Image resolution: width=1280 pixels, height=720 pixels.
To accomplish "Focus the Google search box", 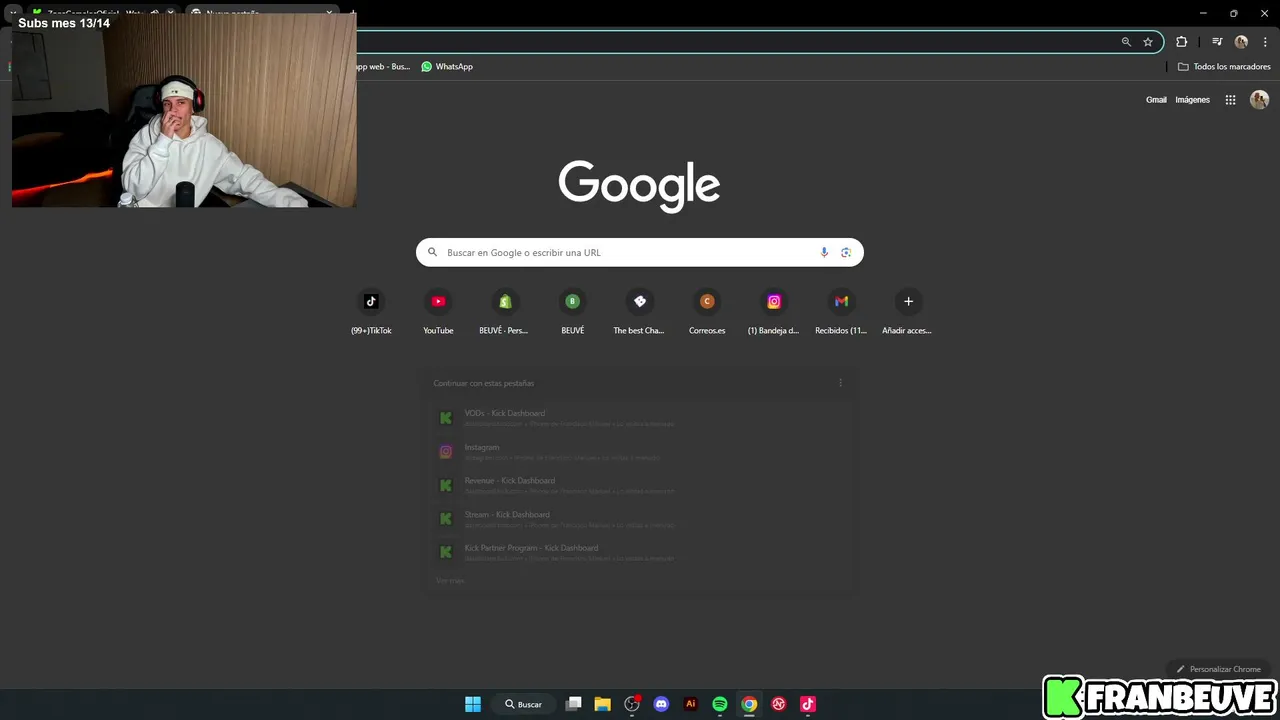I will click(x=640, y=252).
